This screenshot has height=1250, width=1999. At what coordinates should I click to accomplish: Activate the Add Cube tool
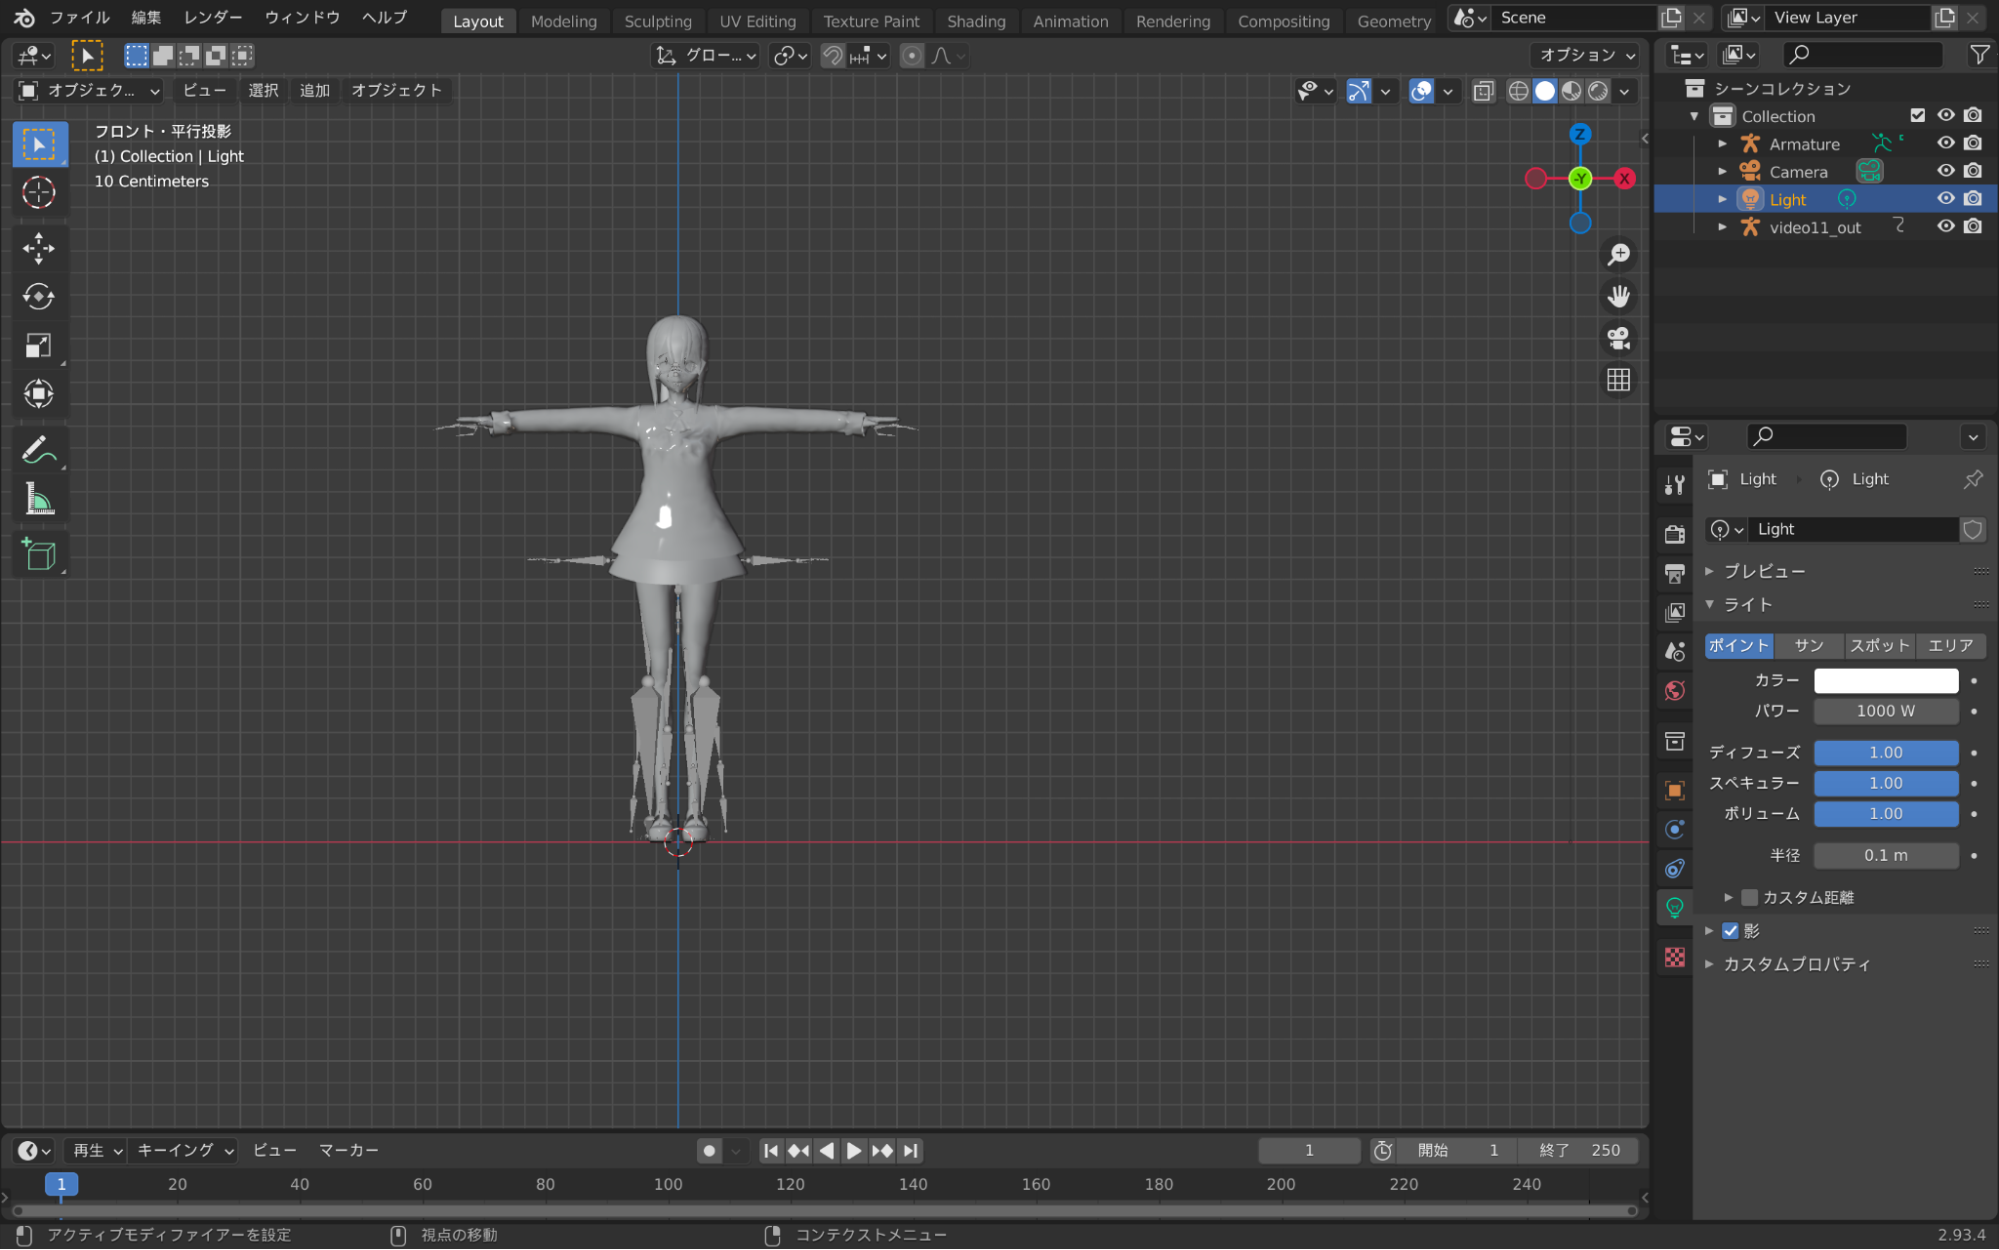tap(39, 554)
